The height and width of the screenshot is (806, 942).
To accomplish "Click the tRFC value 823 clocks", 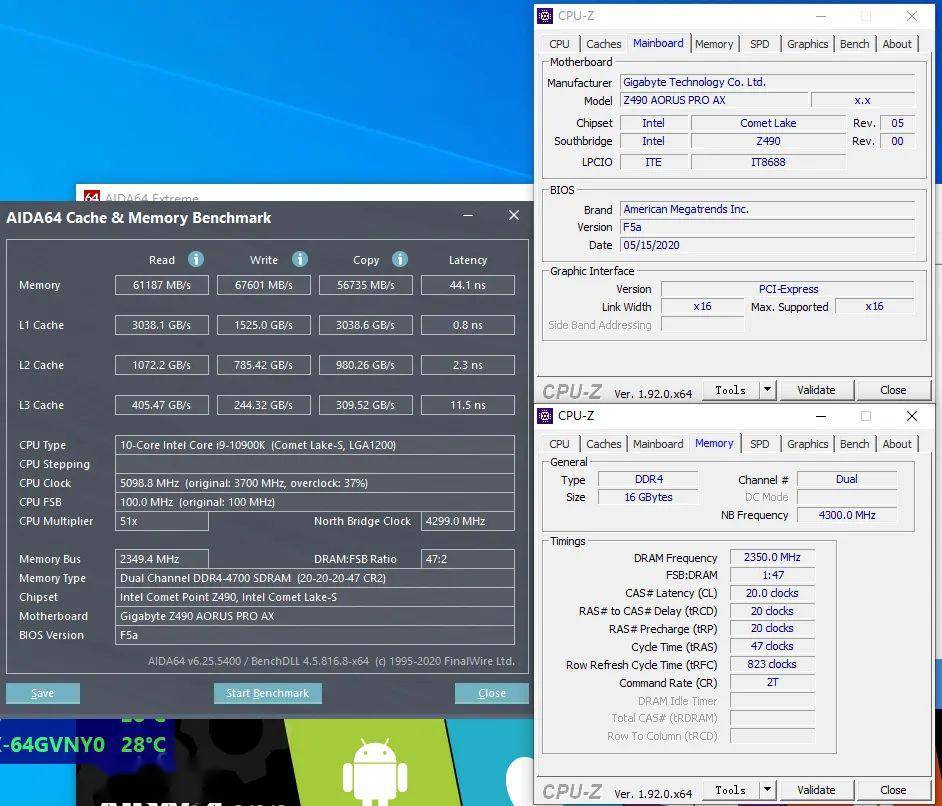I will click(772, 664).
